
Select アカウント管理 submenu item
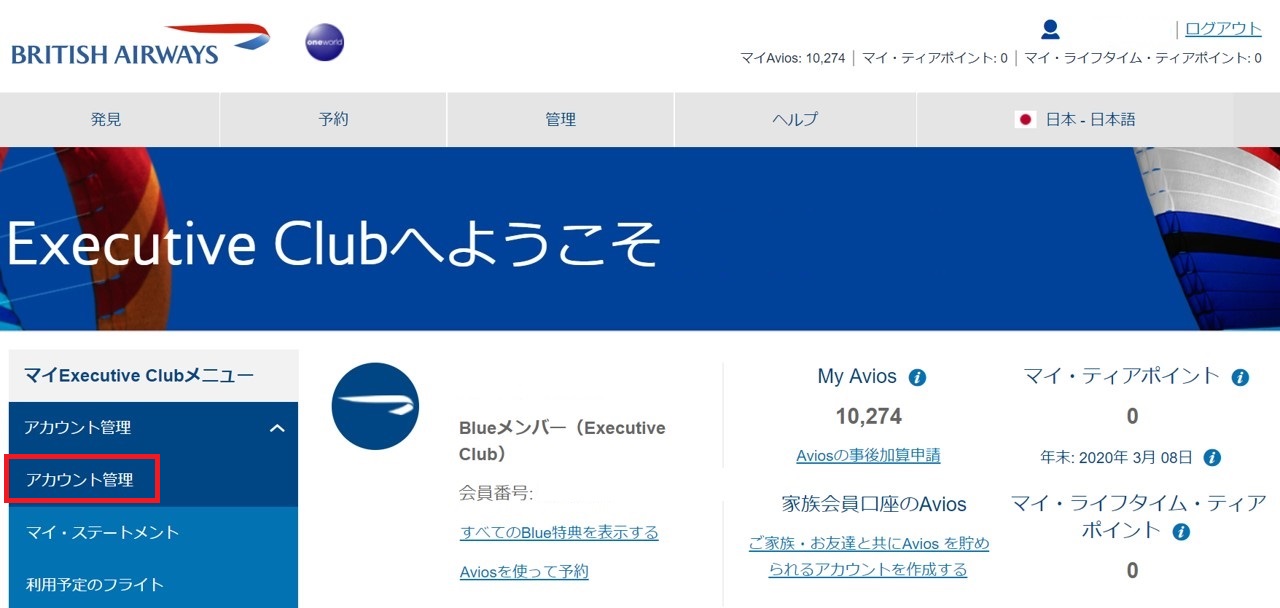coord(80,480)
